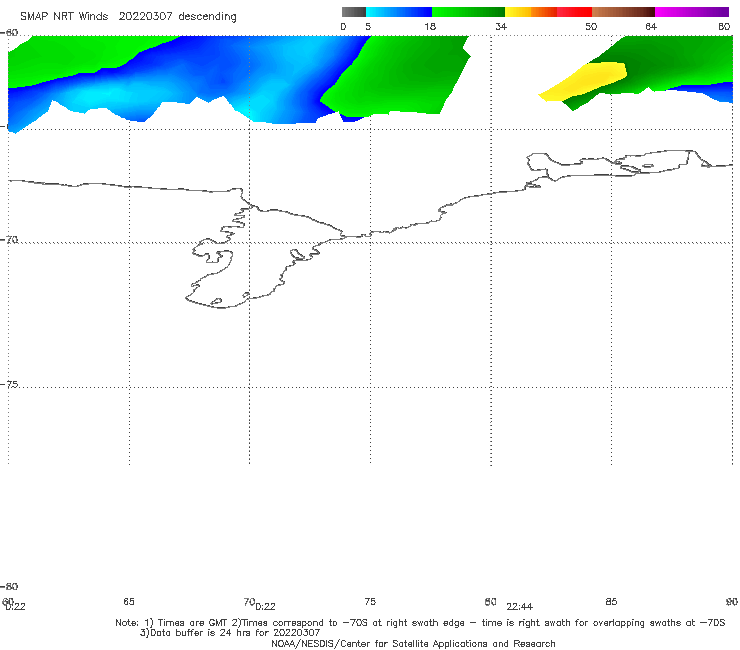The width and height of the screenshot is (740, 650).
Task: Click the NOAA/NESDIS credit line
Action: (x=413, y=643)
